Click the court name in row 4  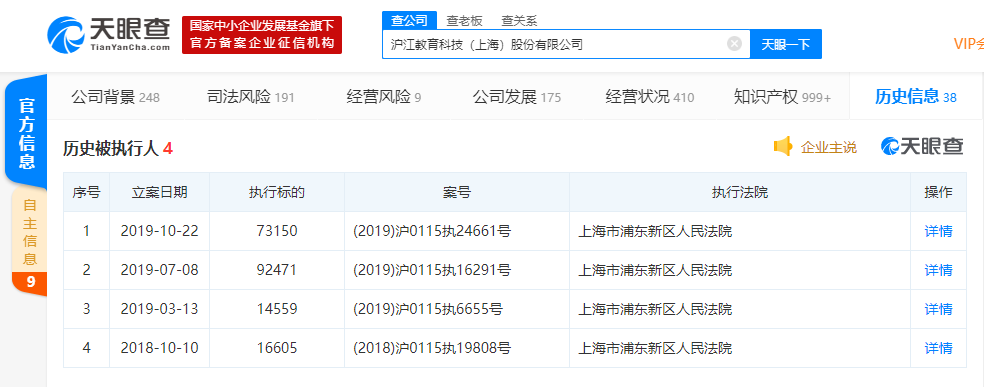coord(655,348)
